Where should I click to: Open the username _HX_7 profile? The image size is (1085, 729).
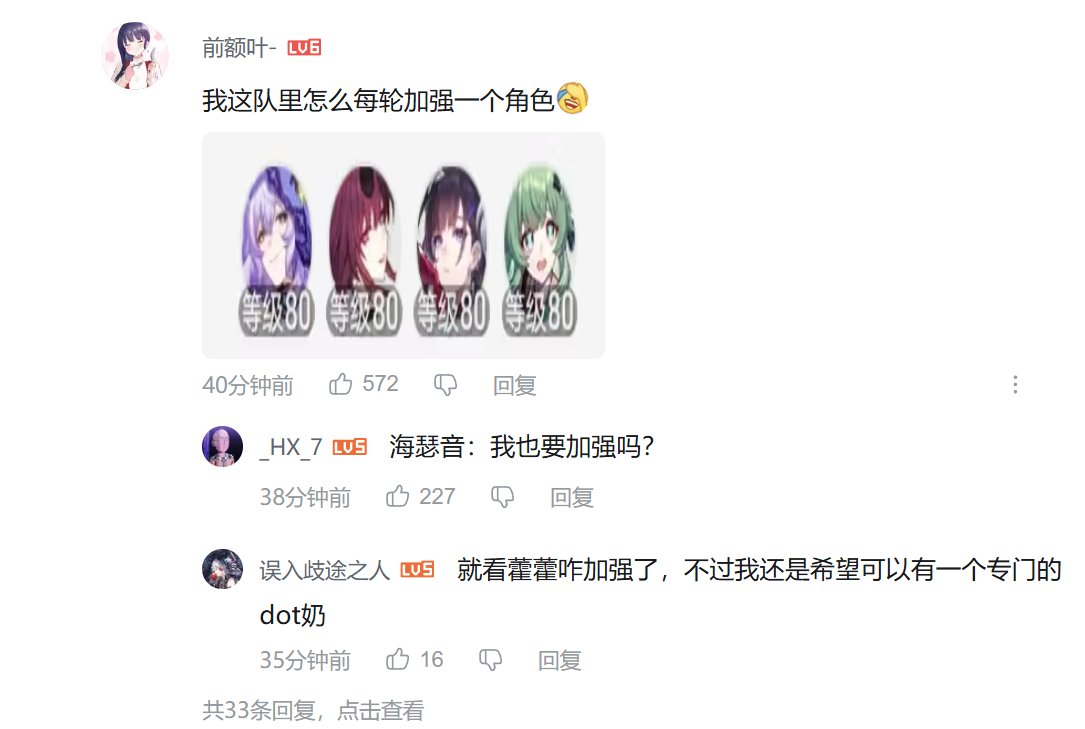(291, 447)
